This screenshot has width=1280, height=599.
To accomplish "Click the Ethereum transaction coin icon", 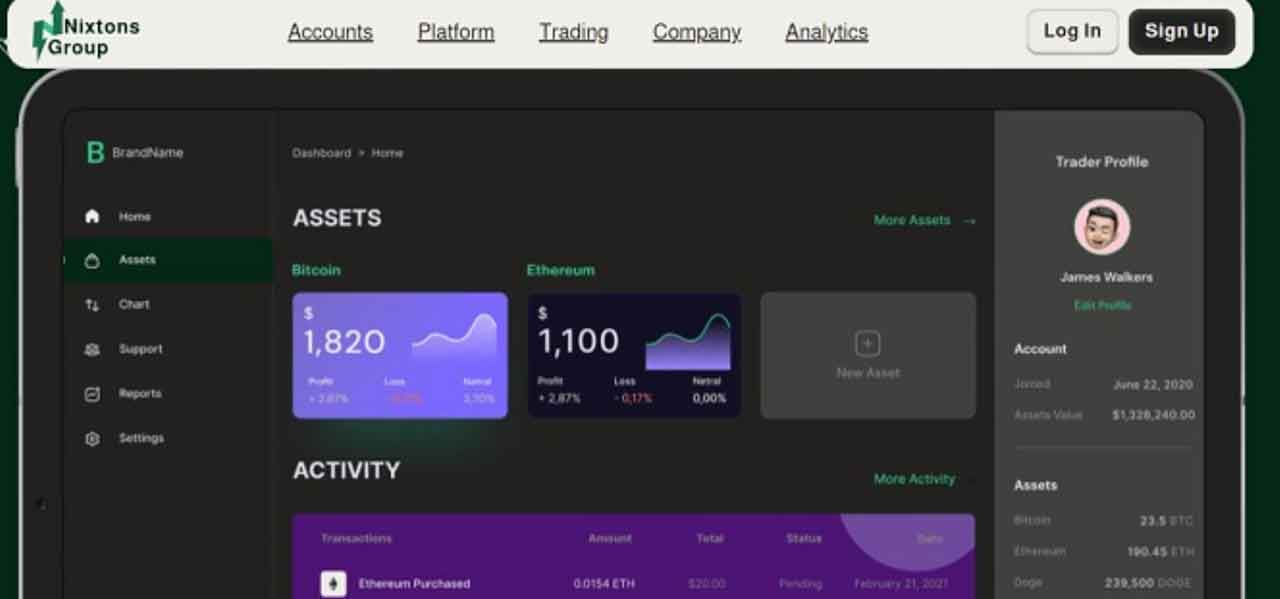I will (333, 584).
